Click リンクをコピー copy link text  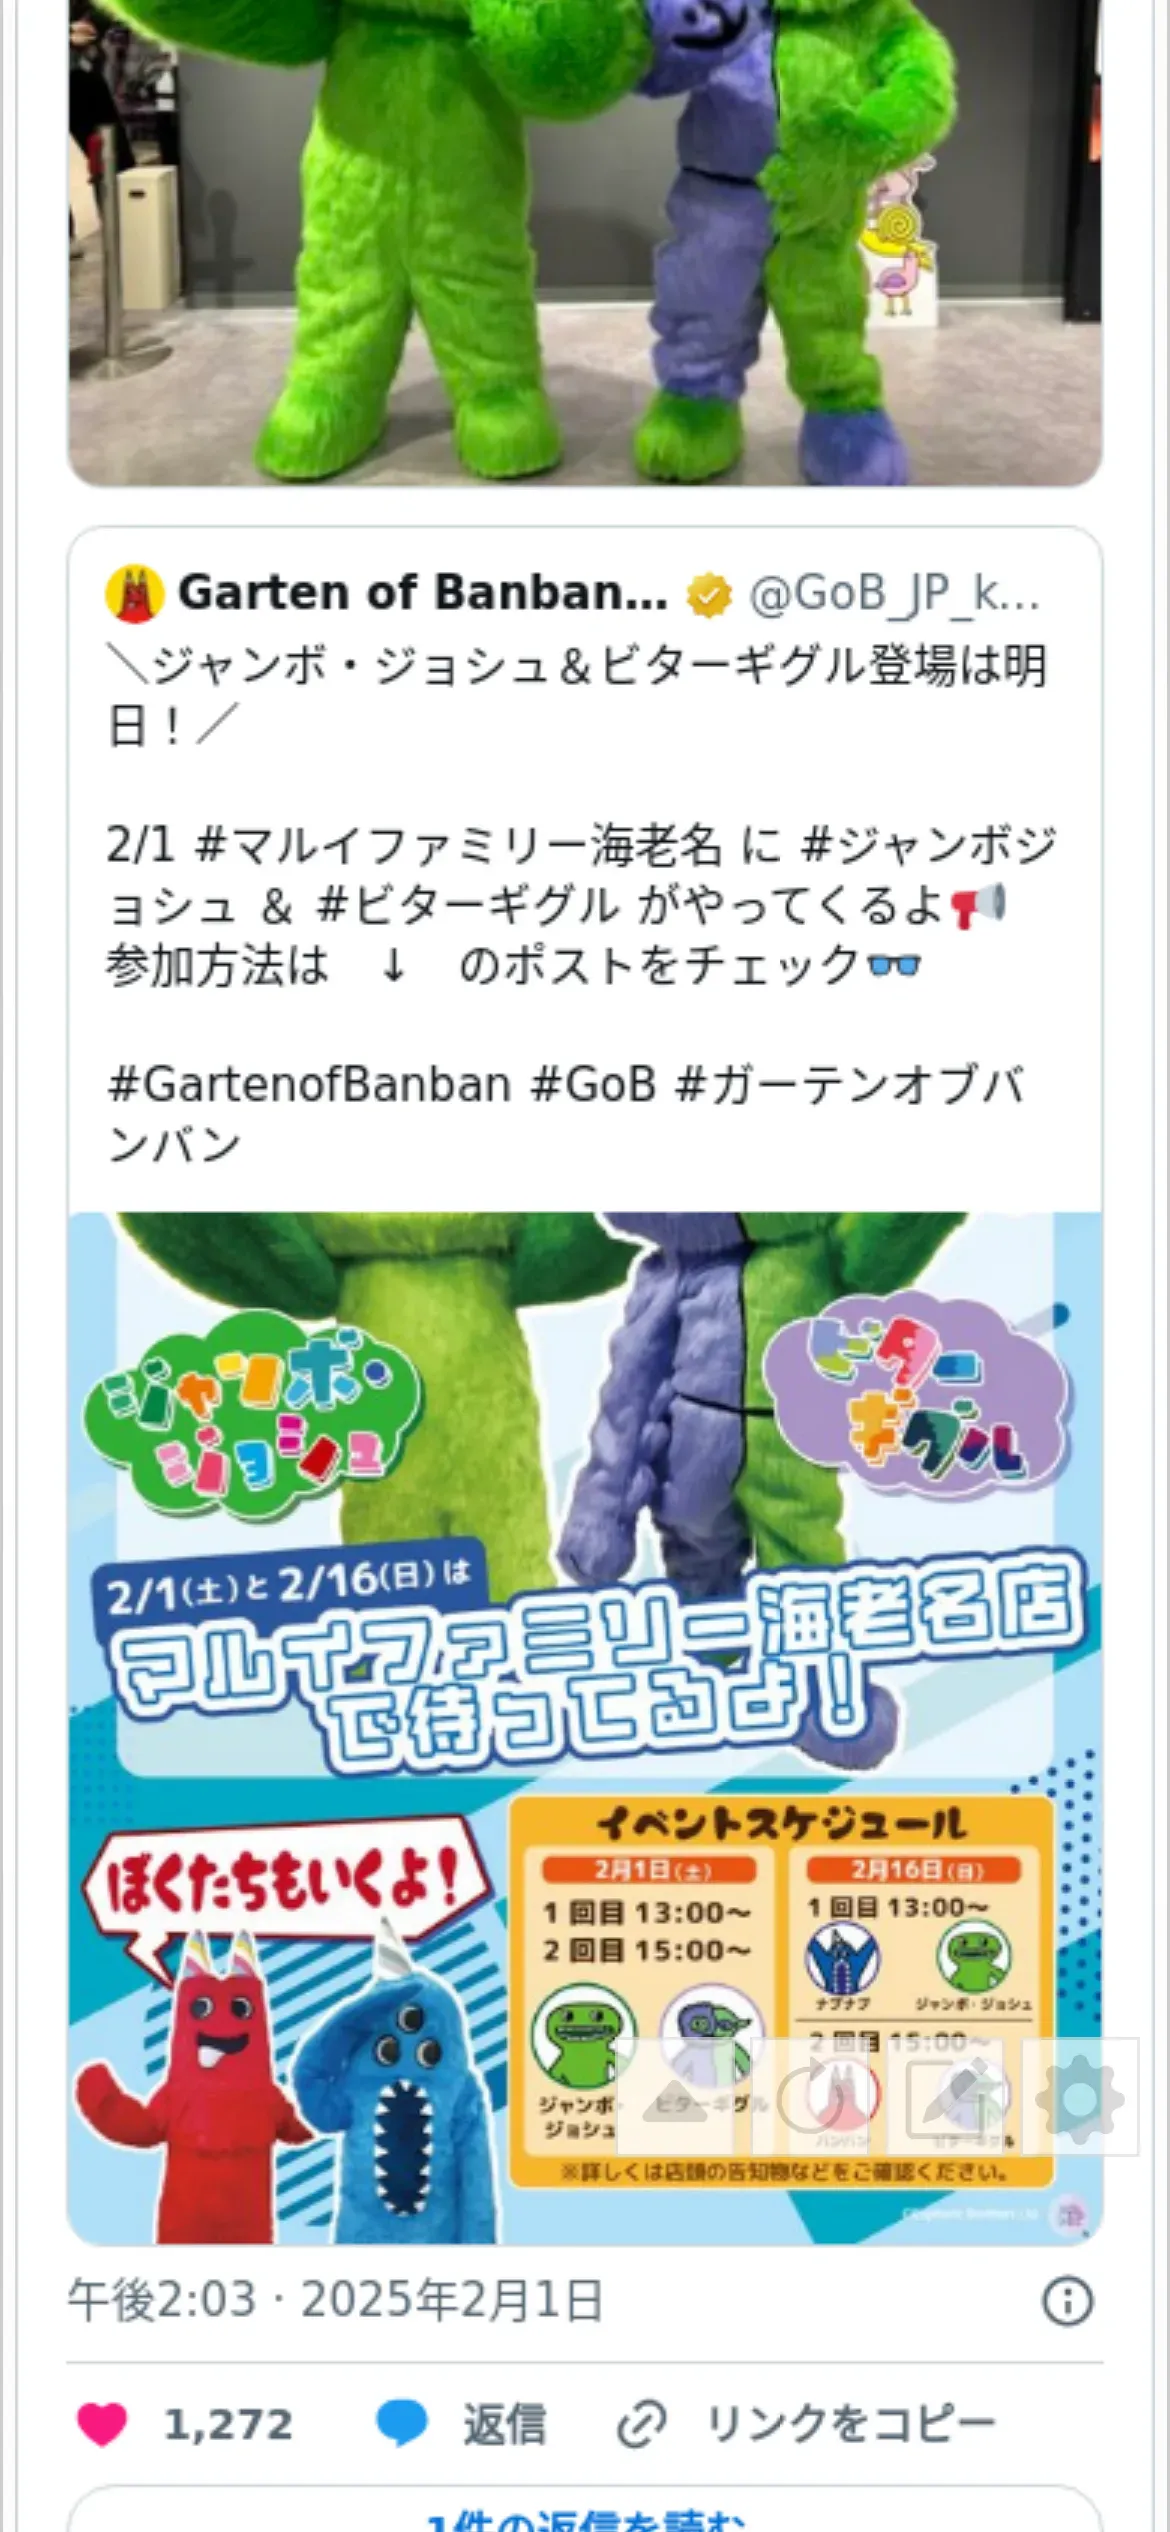[x=851, y=2426]
